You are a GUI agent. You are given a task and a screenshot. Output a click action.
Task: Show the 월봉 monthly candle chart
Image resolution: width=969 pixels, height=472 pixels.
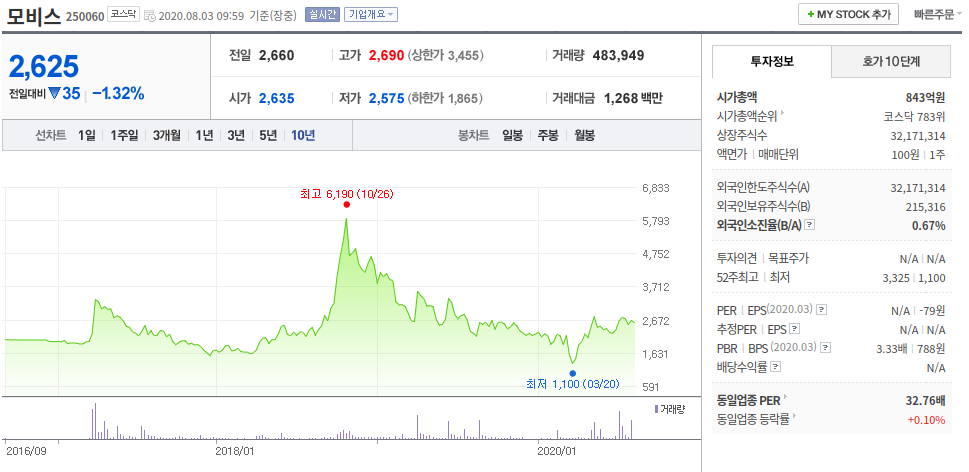[584, 135]
